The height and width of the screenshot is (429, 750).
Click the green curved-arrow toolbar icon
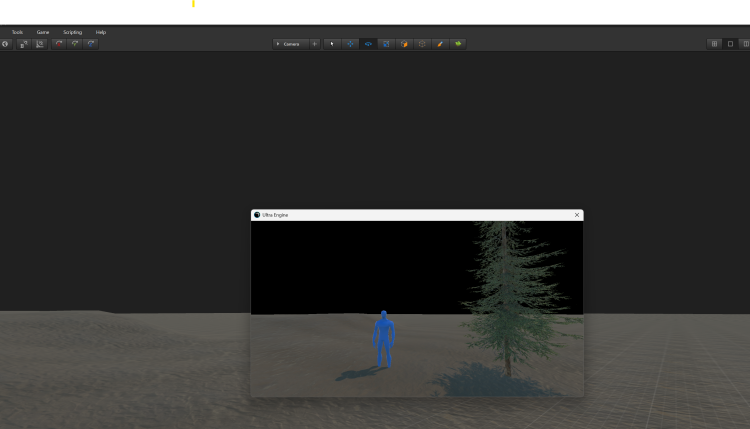pyautogui.click(x=75, y=44)
